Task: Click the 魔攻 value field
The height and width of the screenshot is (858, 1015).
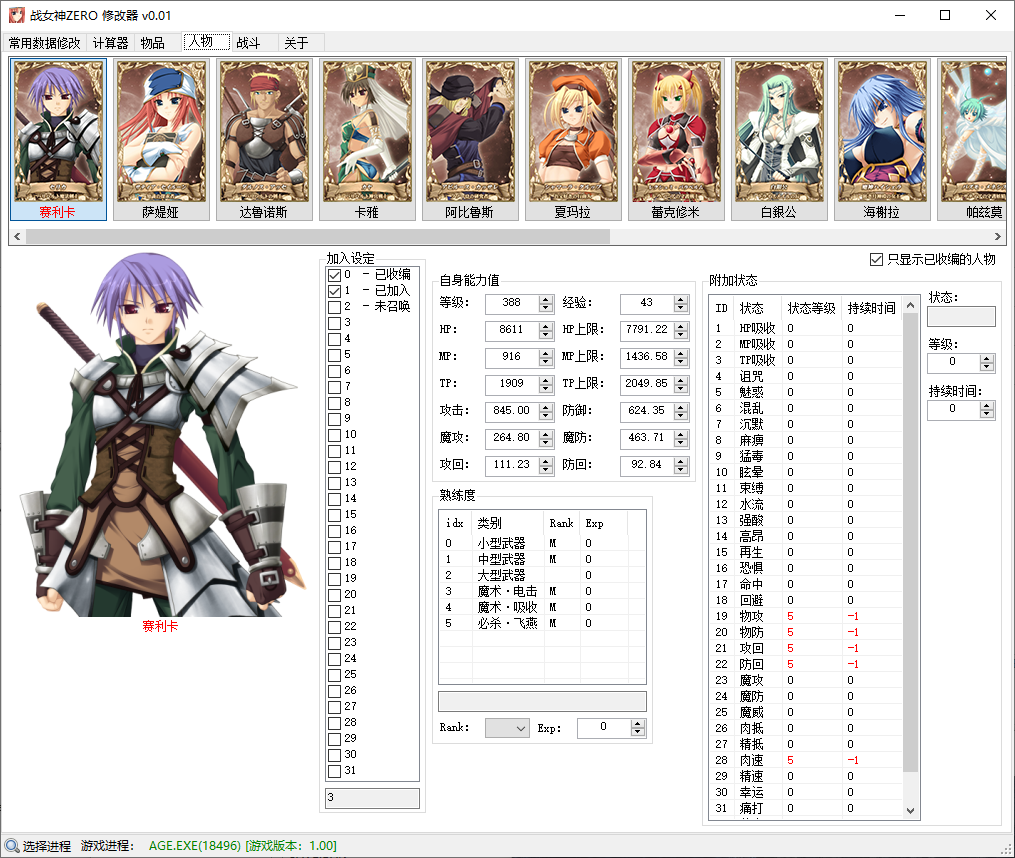Action: (511, 438)
